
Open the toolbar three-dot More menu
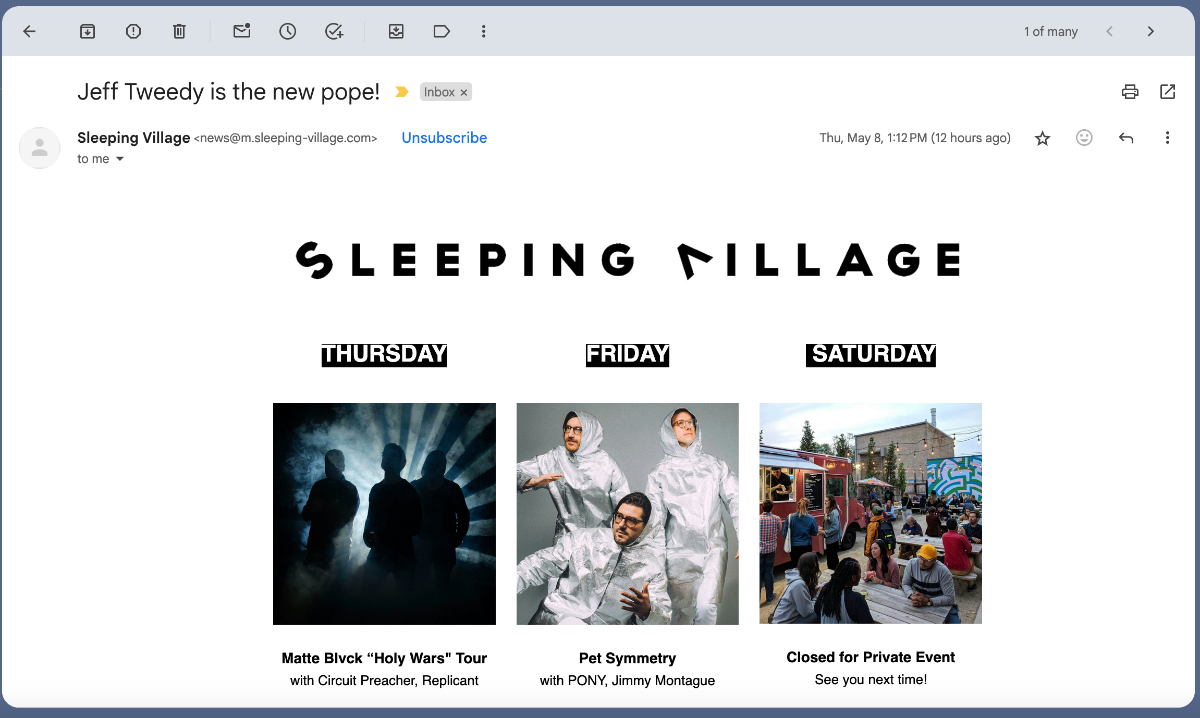pyautogui.click(x=484, y=32)
